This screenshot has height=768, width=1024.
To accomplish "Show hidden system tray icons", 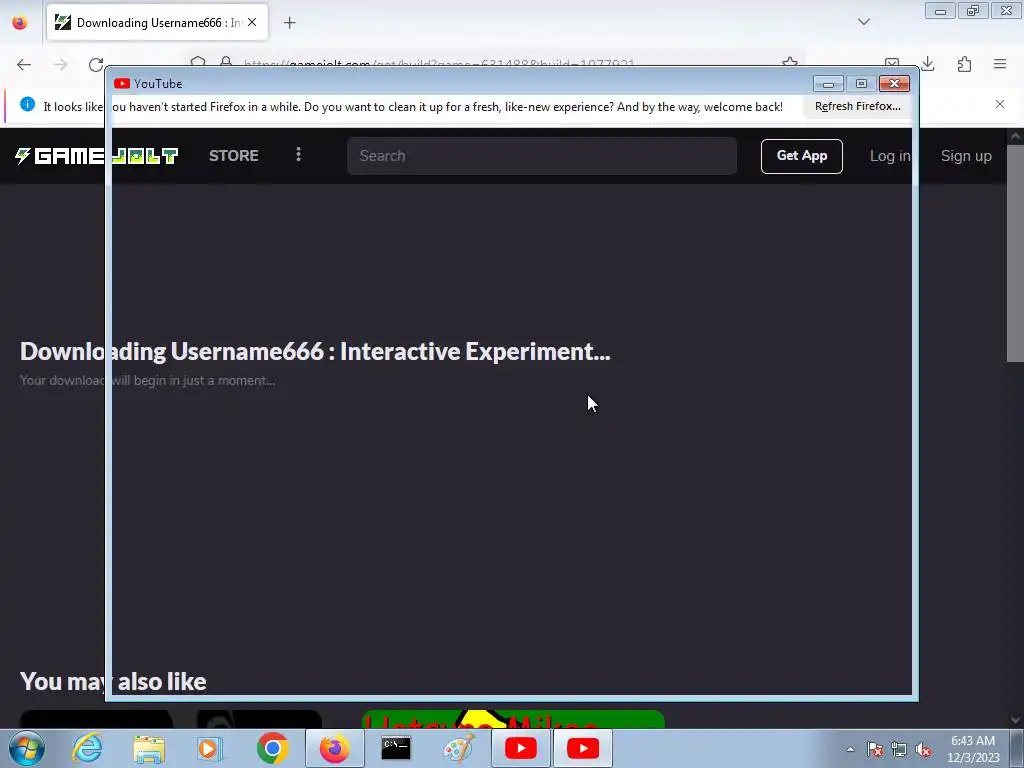I will pos(850,749).
